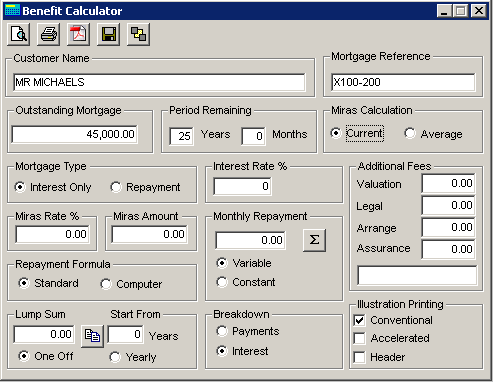This screenshot has width=493, height=382.
Task: Click the blank field under Assurance
Action: pyautogui.click(x=417, y=275)
